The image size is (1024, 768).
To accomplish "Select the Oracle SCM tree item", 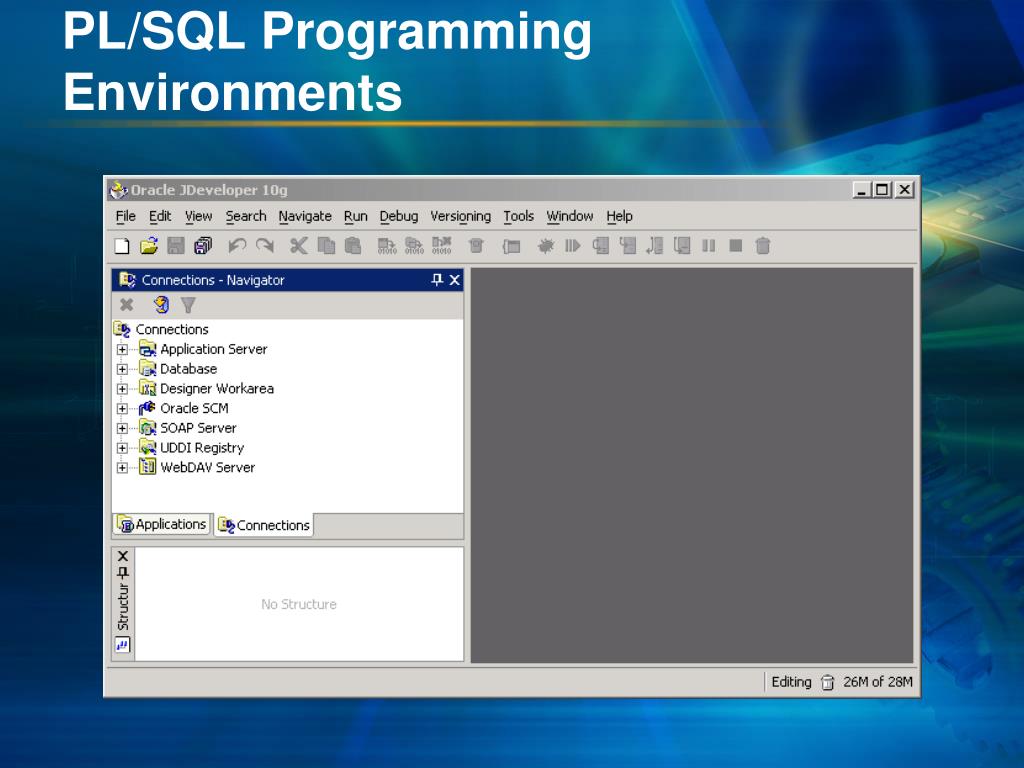I will pyautogui.click(x=194, y=408).
